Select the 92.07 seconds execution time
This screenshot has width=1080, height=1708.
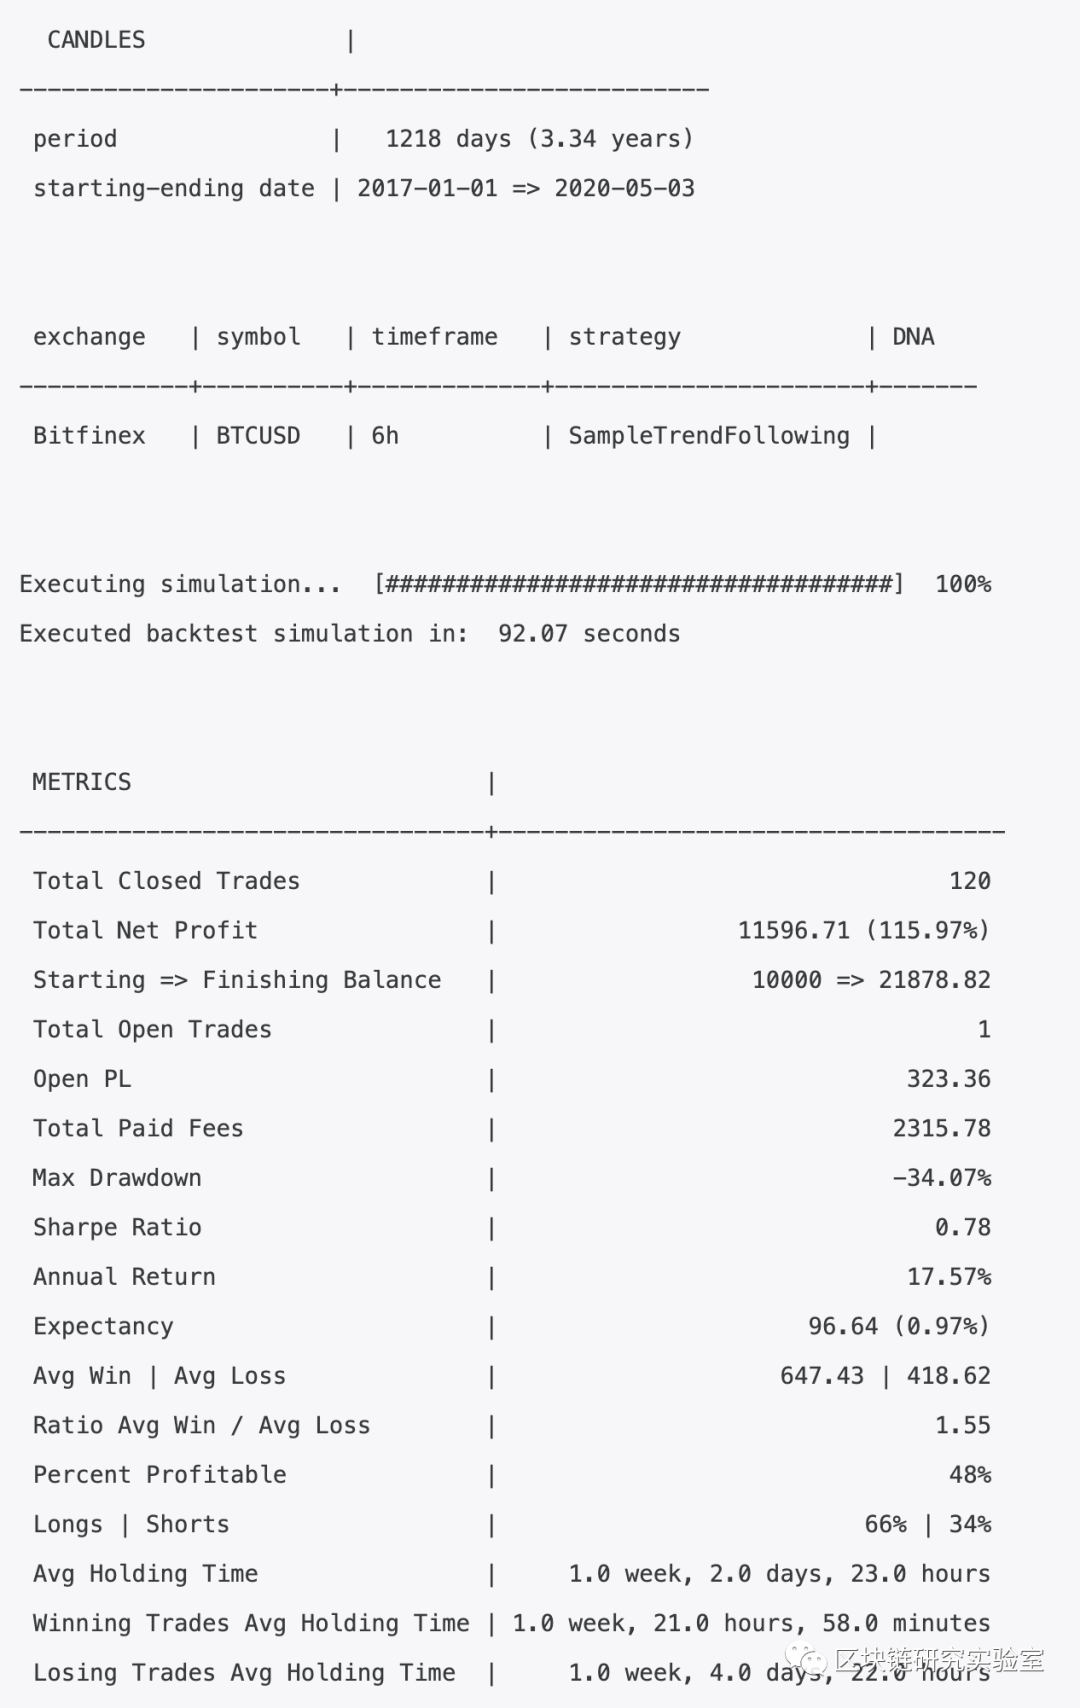tap(589, 634)
